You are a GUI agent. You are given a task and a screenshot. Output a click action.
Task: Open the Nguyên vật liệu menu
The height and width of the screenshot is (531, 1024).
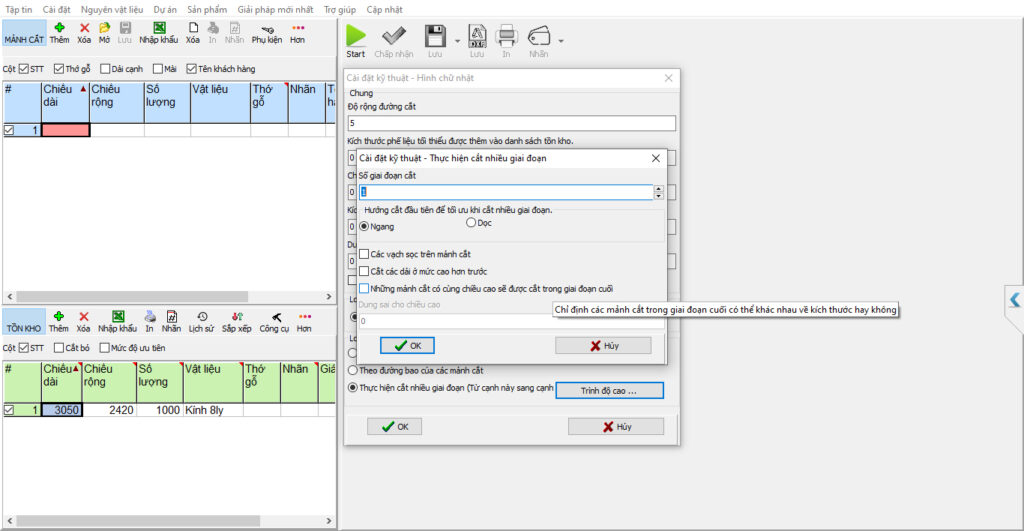[x=111, y=8]
